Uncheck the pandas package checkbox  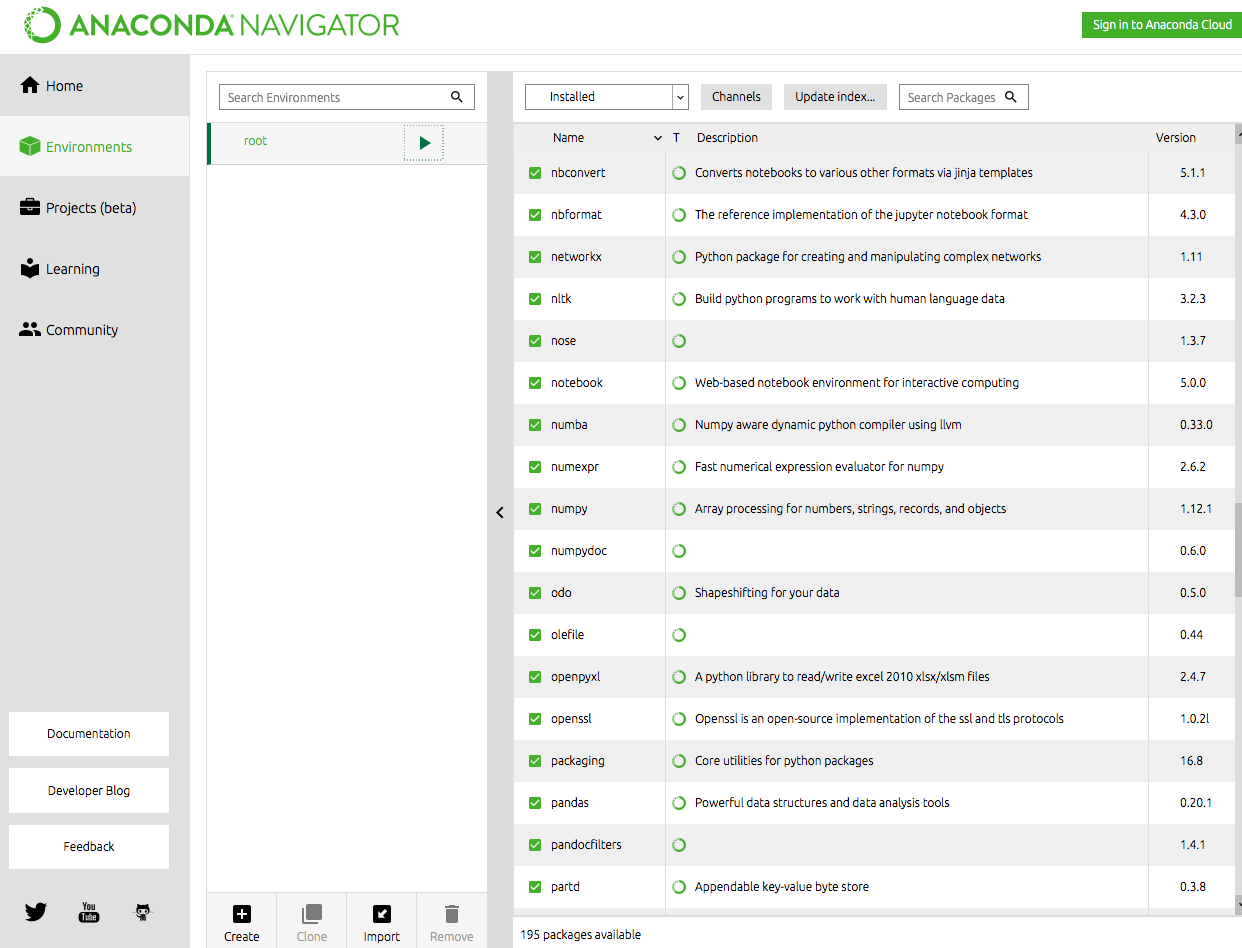click(535, 803)
